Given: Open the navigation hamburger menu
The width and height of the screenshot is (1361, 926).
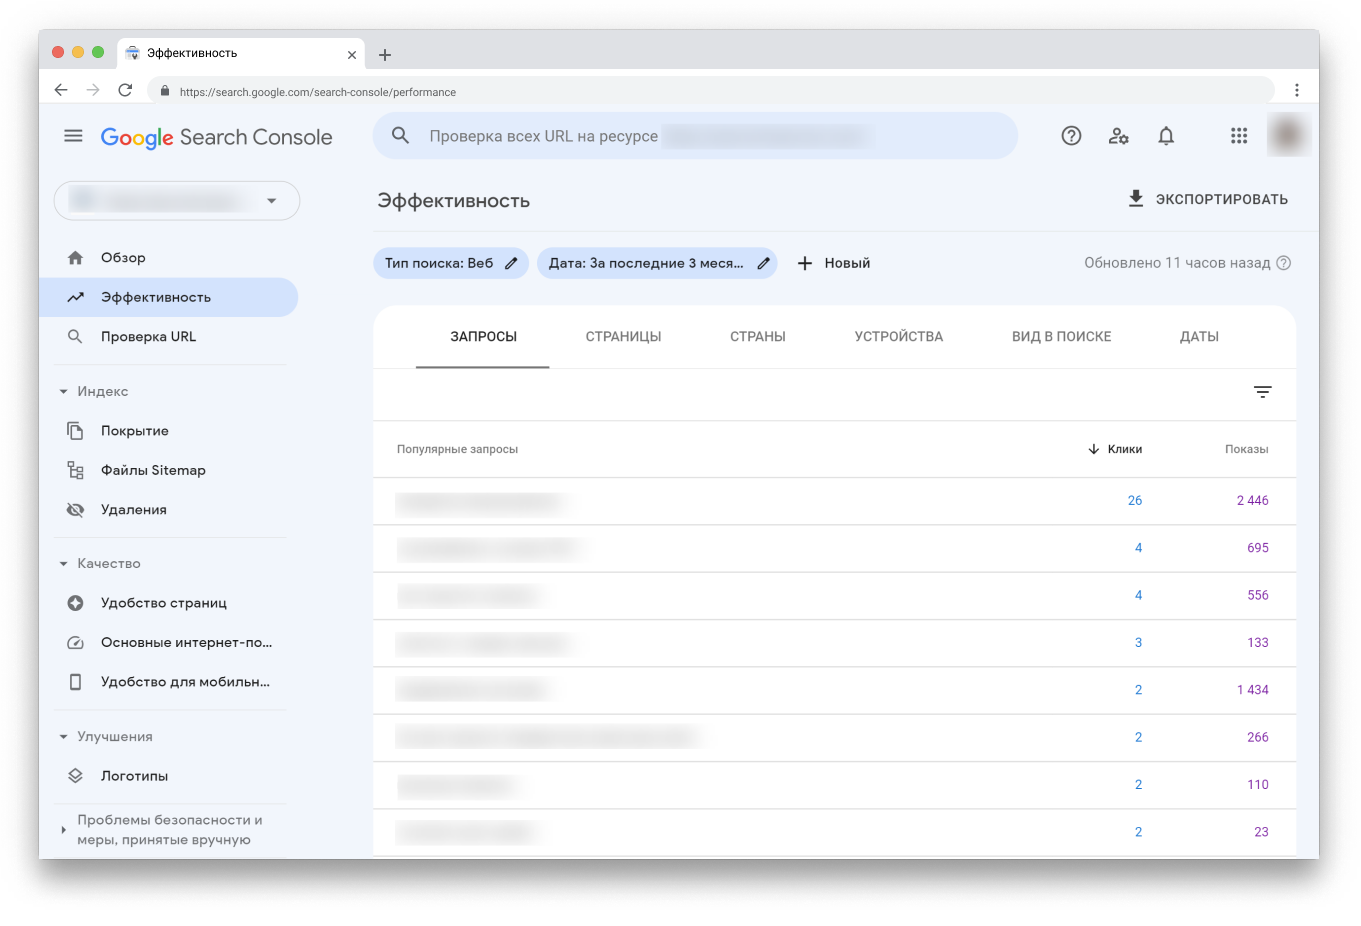Looking at the screenshot, I should pyautogui.click(x=73, y=135).
